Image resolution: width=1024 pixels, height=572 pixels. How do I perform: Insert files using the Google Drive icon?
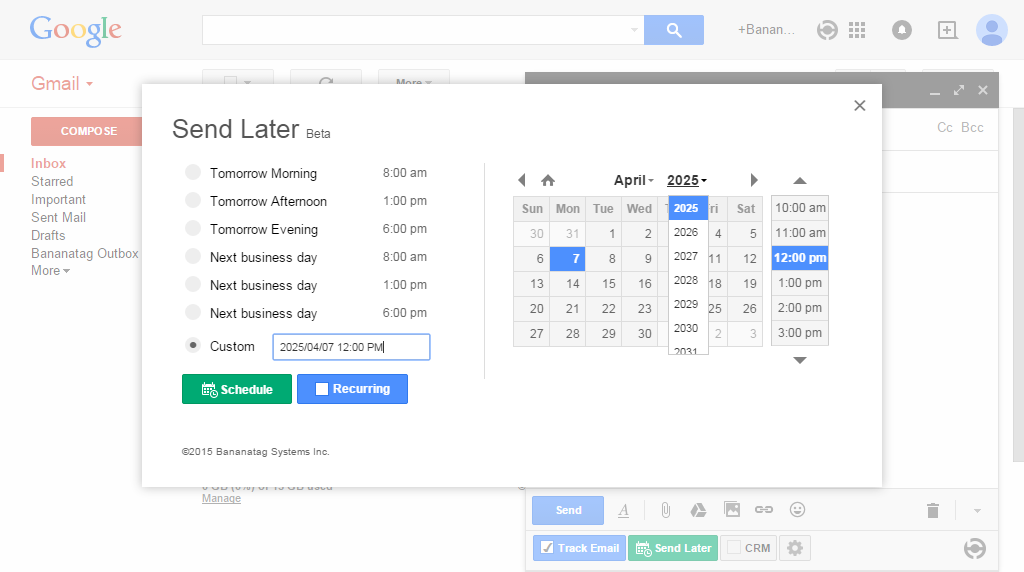click(x=698, y=510)
